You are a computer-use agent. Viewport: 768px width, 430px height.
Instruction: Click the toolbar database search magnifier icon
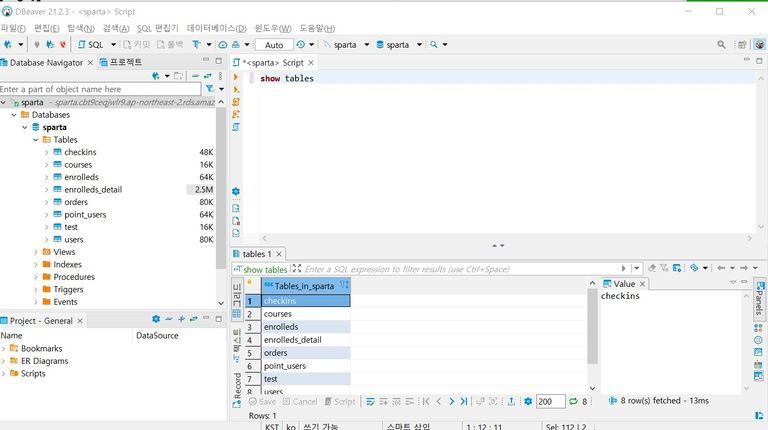(x=433, y=45)
